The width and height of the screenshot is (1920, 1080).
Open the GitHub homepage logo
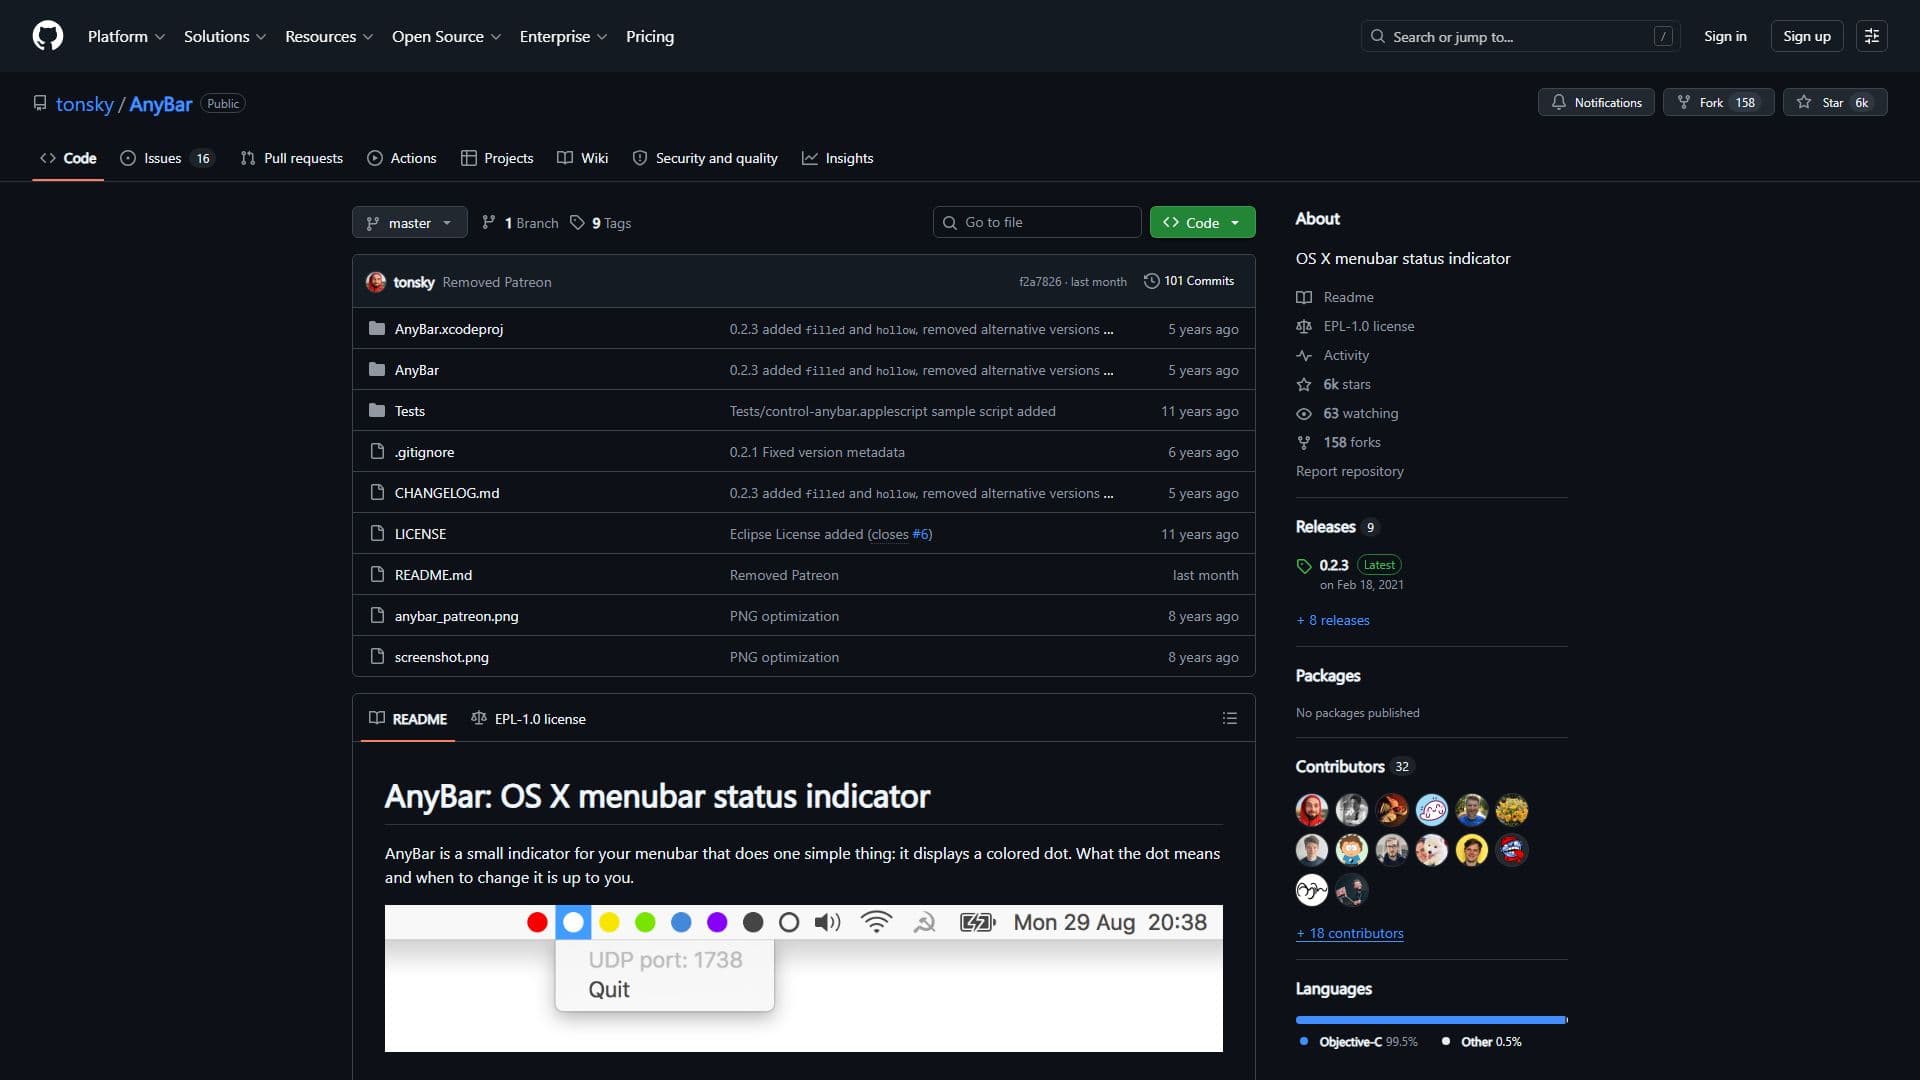(x=47, y=36)
